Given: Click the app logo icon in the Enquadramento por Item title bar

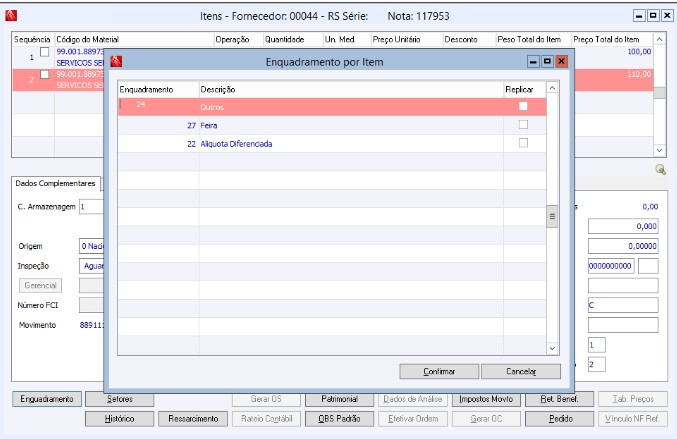Looking at the screenshot, I should pos(116,61).
